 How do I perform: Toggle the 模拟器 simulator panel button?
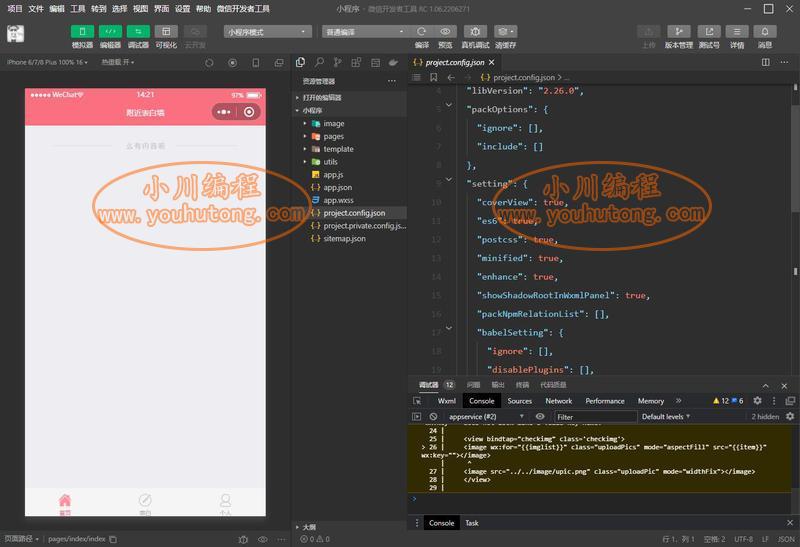click(x=82, y=32)
